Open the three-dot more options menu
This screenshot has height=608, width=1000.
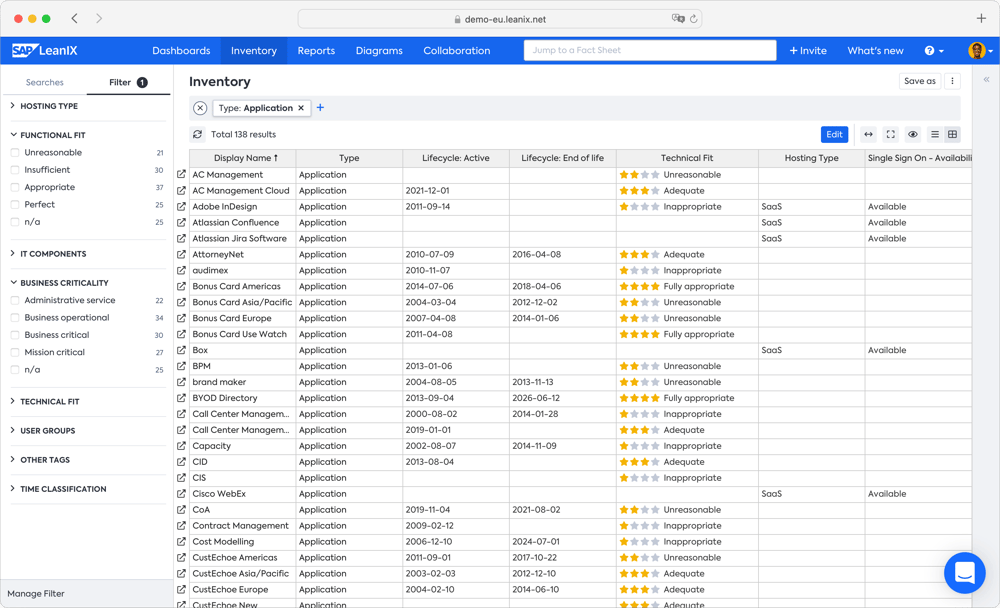point(952,82)
